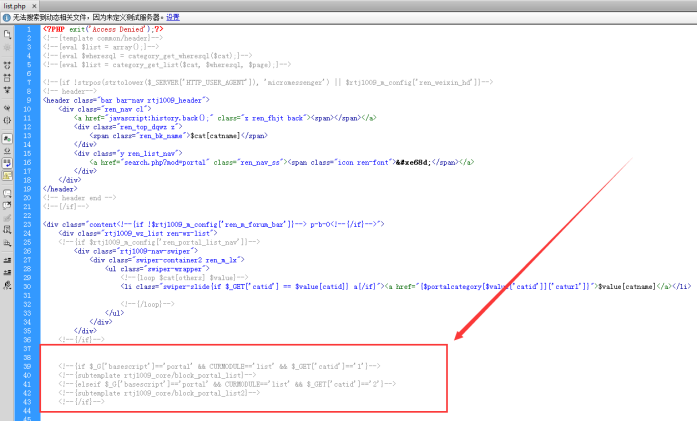The height and width of the screenshot is (422, 697).
Task: Click the $cat[catname] span line
Action: pos(179,136)
